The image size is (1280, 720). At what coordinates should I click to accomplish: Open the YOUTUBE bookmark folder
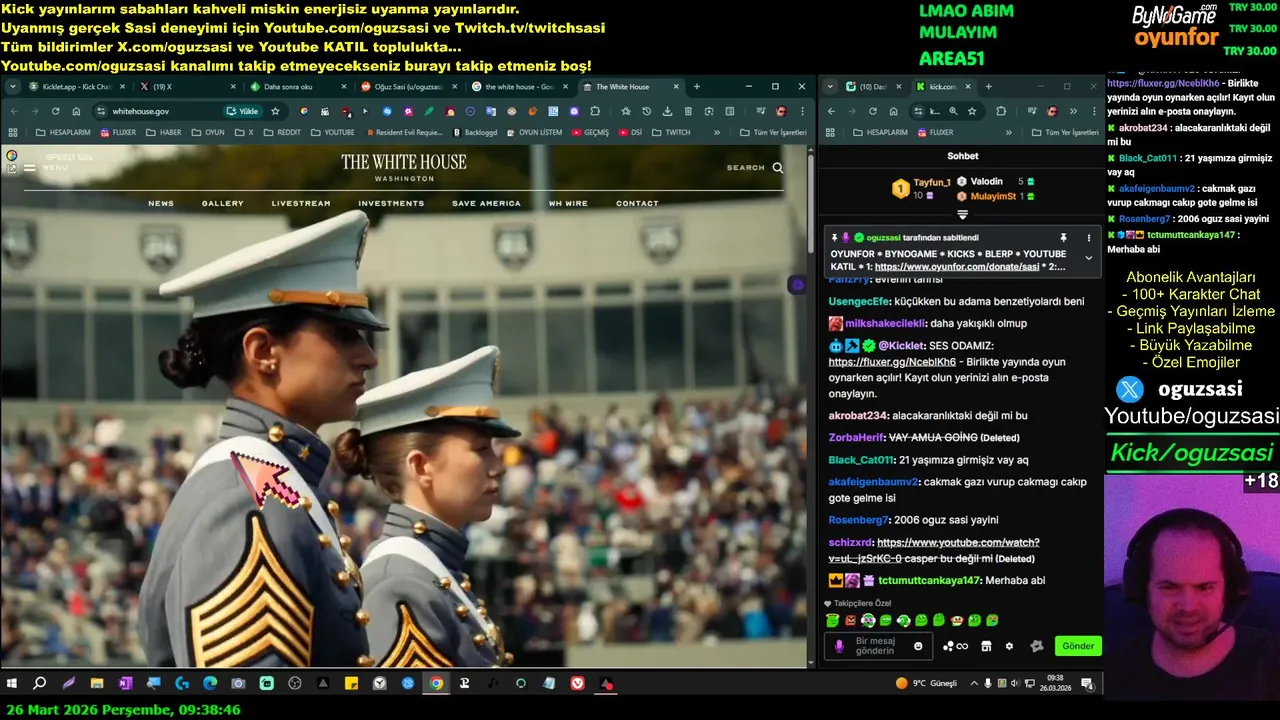point(332,132)
